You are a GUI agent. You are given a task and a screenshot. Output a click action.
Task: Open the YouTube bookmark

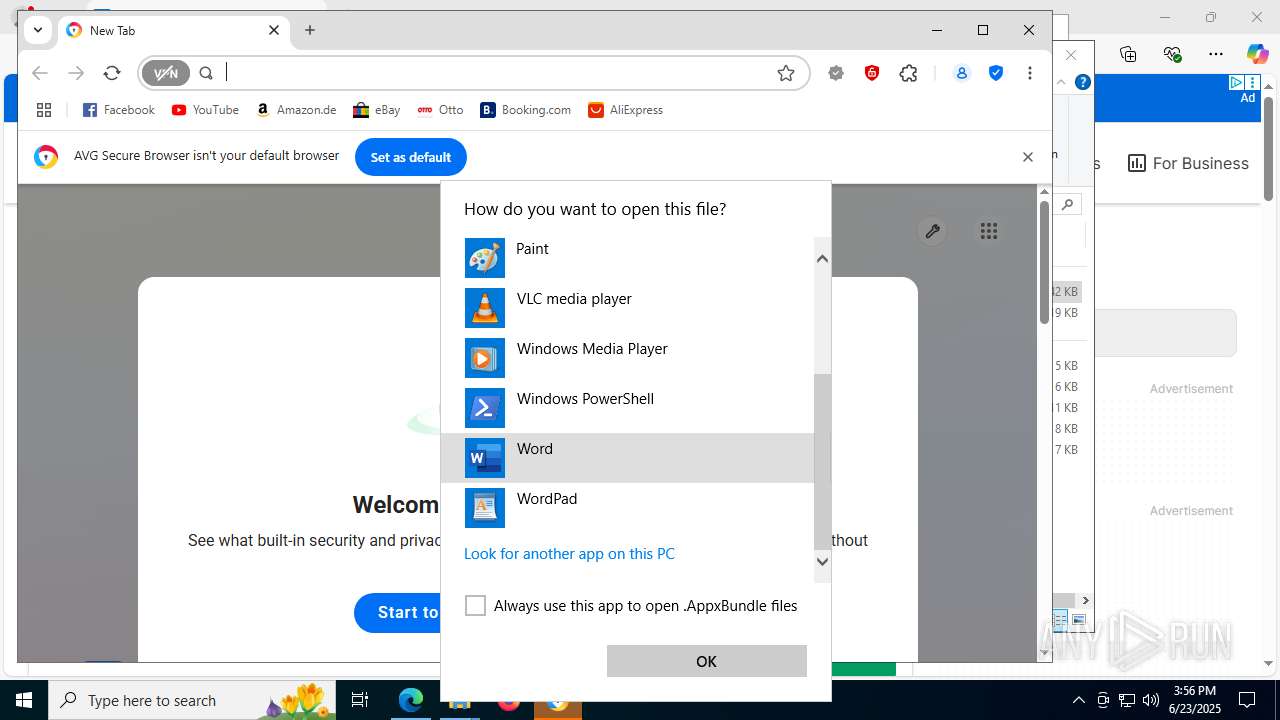click(205, 110)
